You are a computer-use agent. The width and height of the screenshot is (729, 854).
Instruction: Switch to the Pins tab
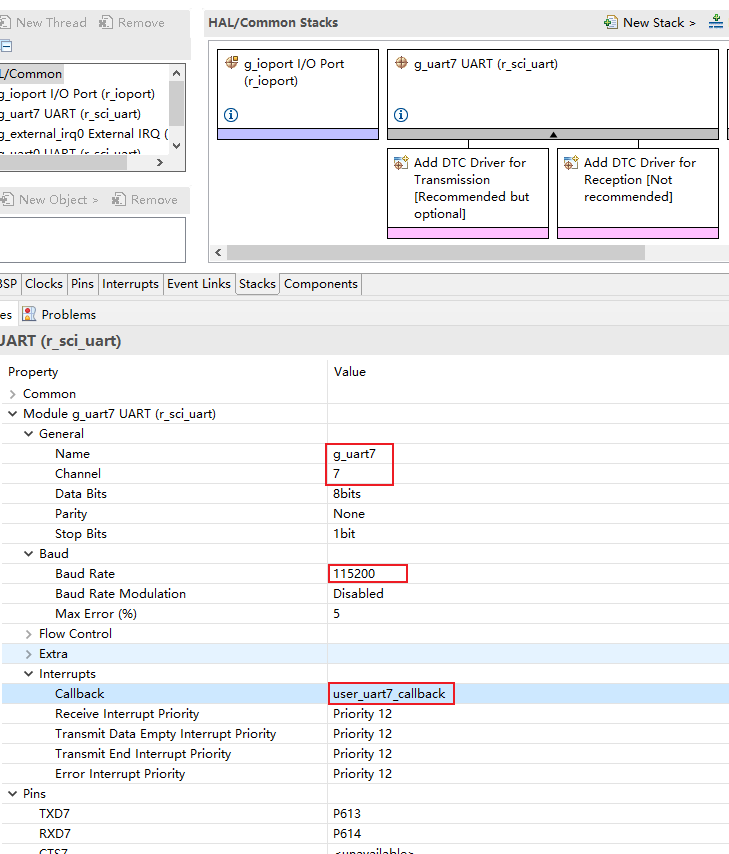click(82, 284)
